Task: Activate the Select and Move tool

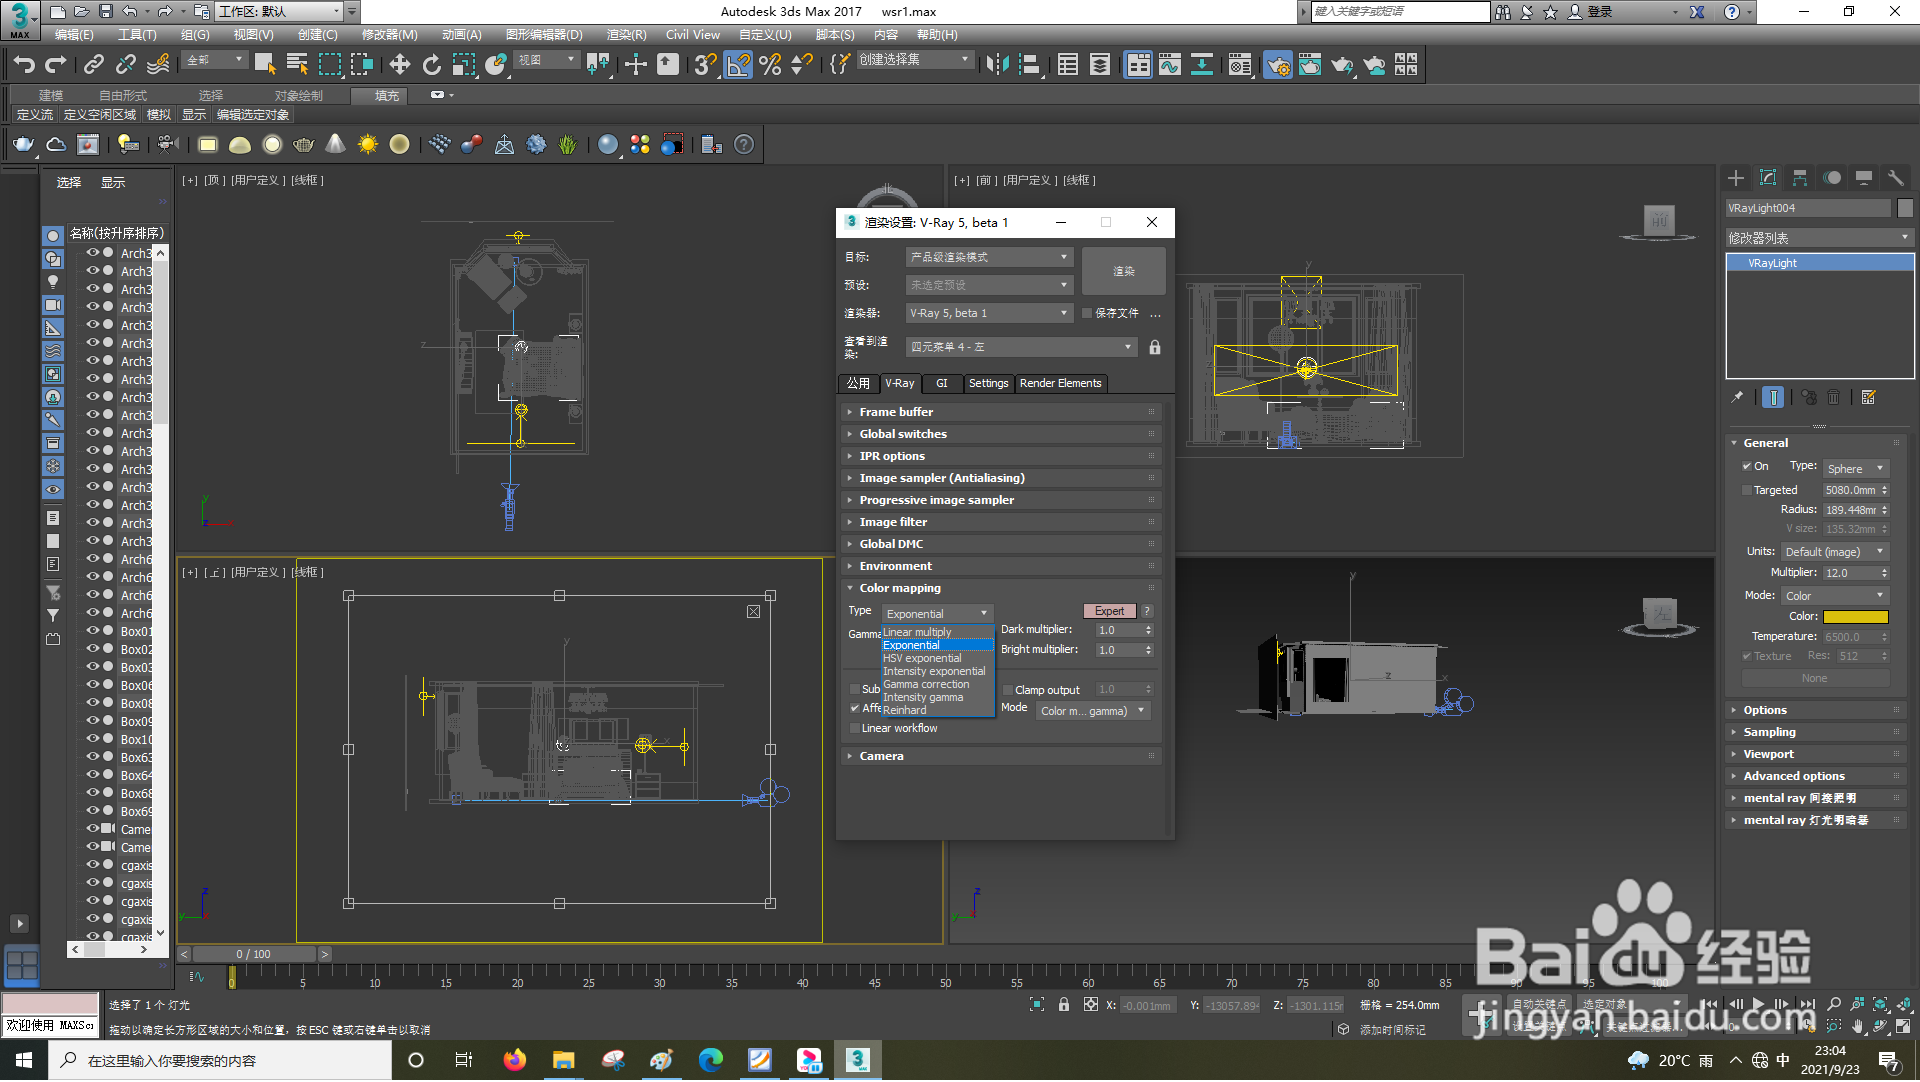Action: [399, 65]
